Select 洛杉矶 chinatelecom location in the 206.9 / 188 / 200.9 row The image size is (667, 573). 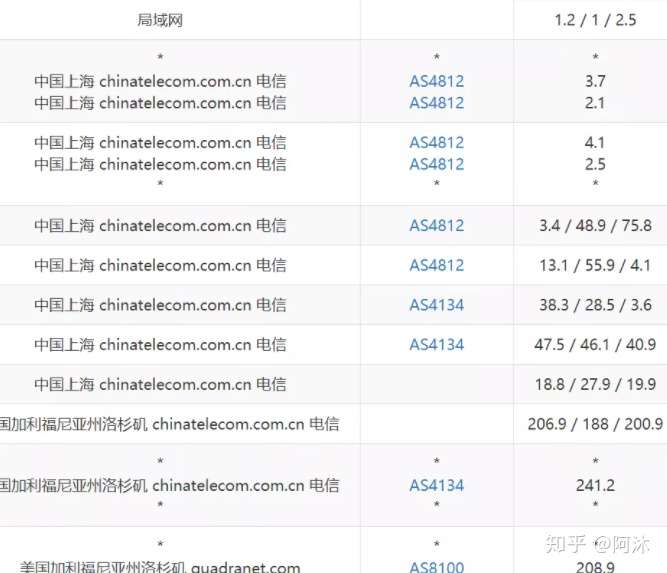[x=169, y=424]
